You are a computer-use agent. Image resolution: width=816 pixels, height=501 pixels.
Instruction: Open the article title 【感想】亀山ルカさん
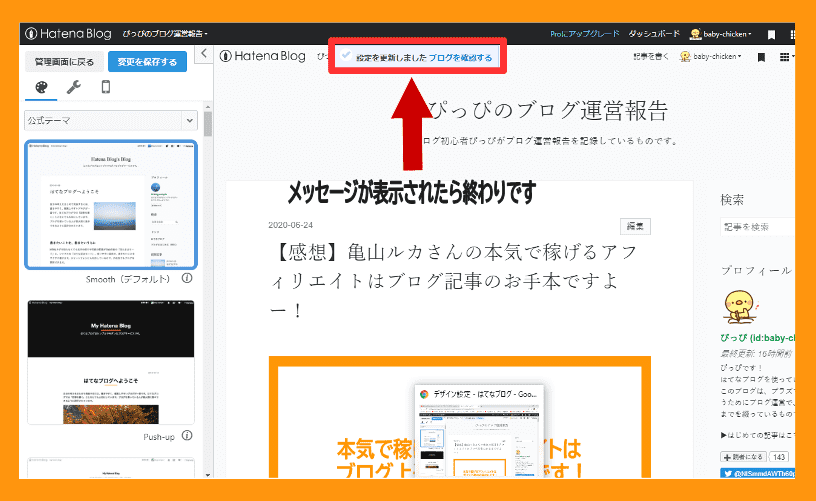pyautogui.click(x=453, y=281)
